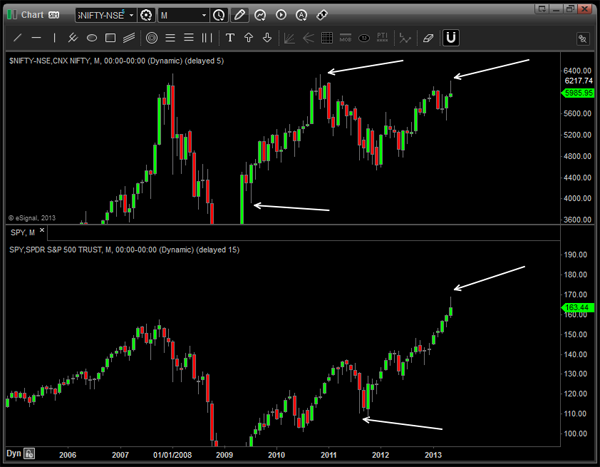Viewport: 600px width, 467px height.
Task: Click the 5985.95 NIFTY price marker
Action: [578, 93]
